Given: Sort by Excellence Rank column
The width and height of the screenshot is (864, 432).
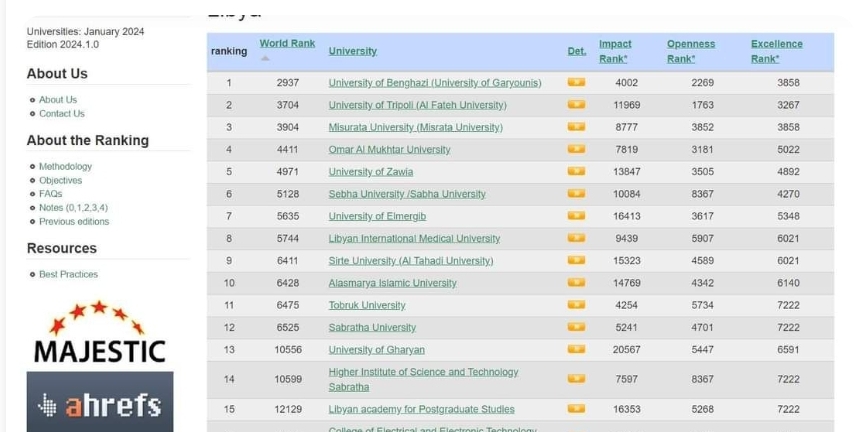Looking at the screenshot, I should [x=777, y=51].
